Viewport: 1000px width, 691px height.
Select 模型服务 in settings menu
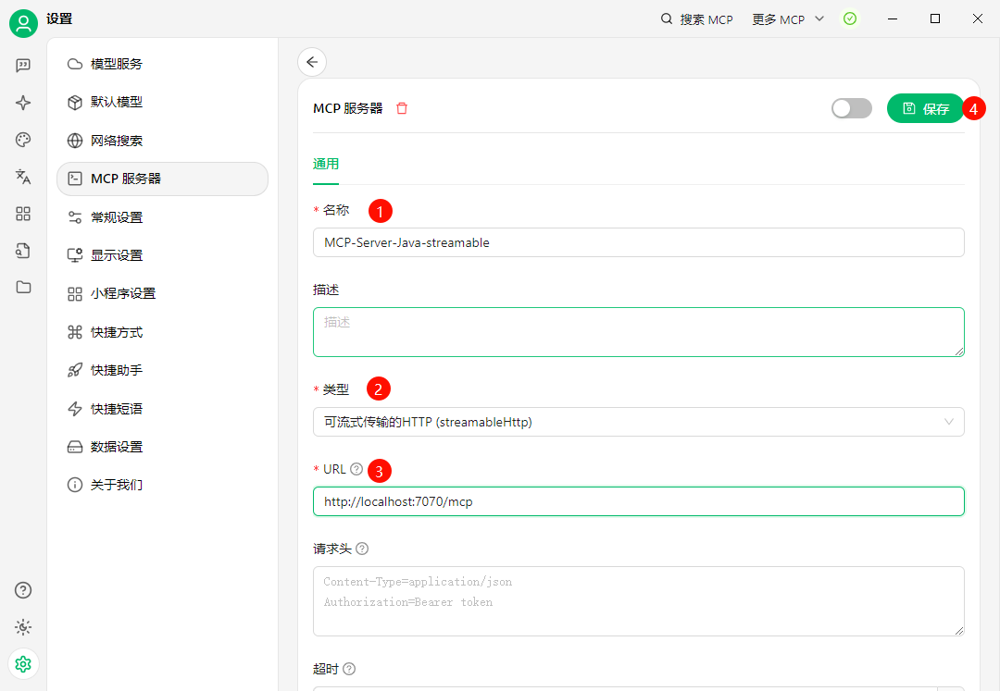[116, 64]
